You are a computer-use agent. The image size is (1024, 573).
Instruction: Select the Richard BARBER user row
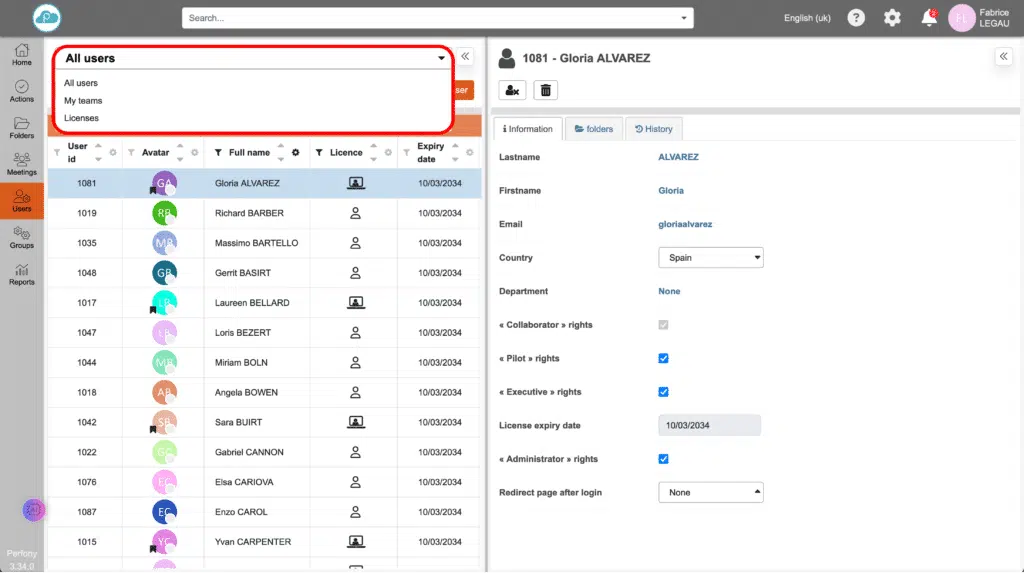[x=249, y=213]
